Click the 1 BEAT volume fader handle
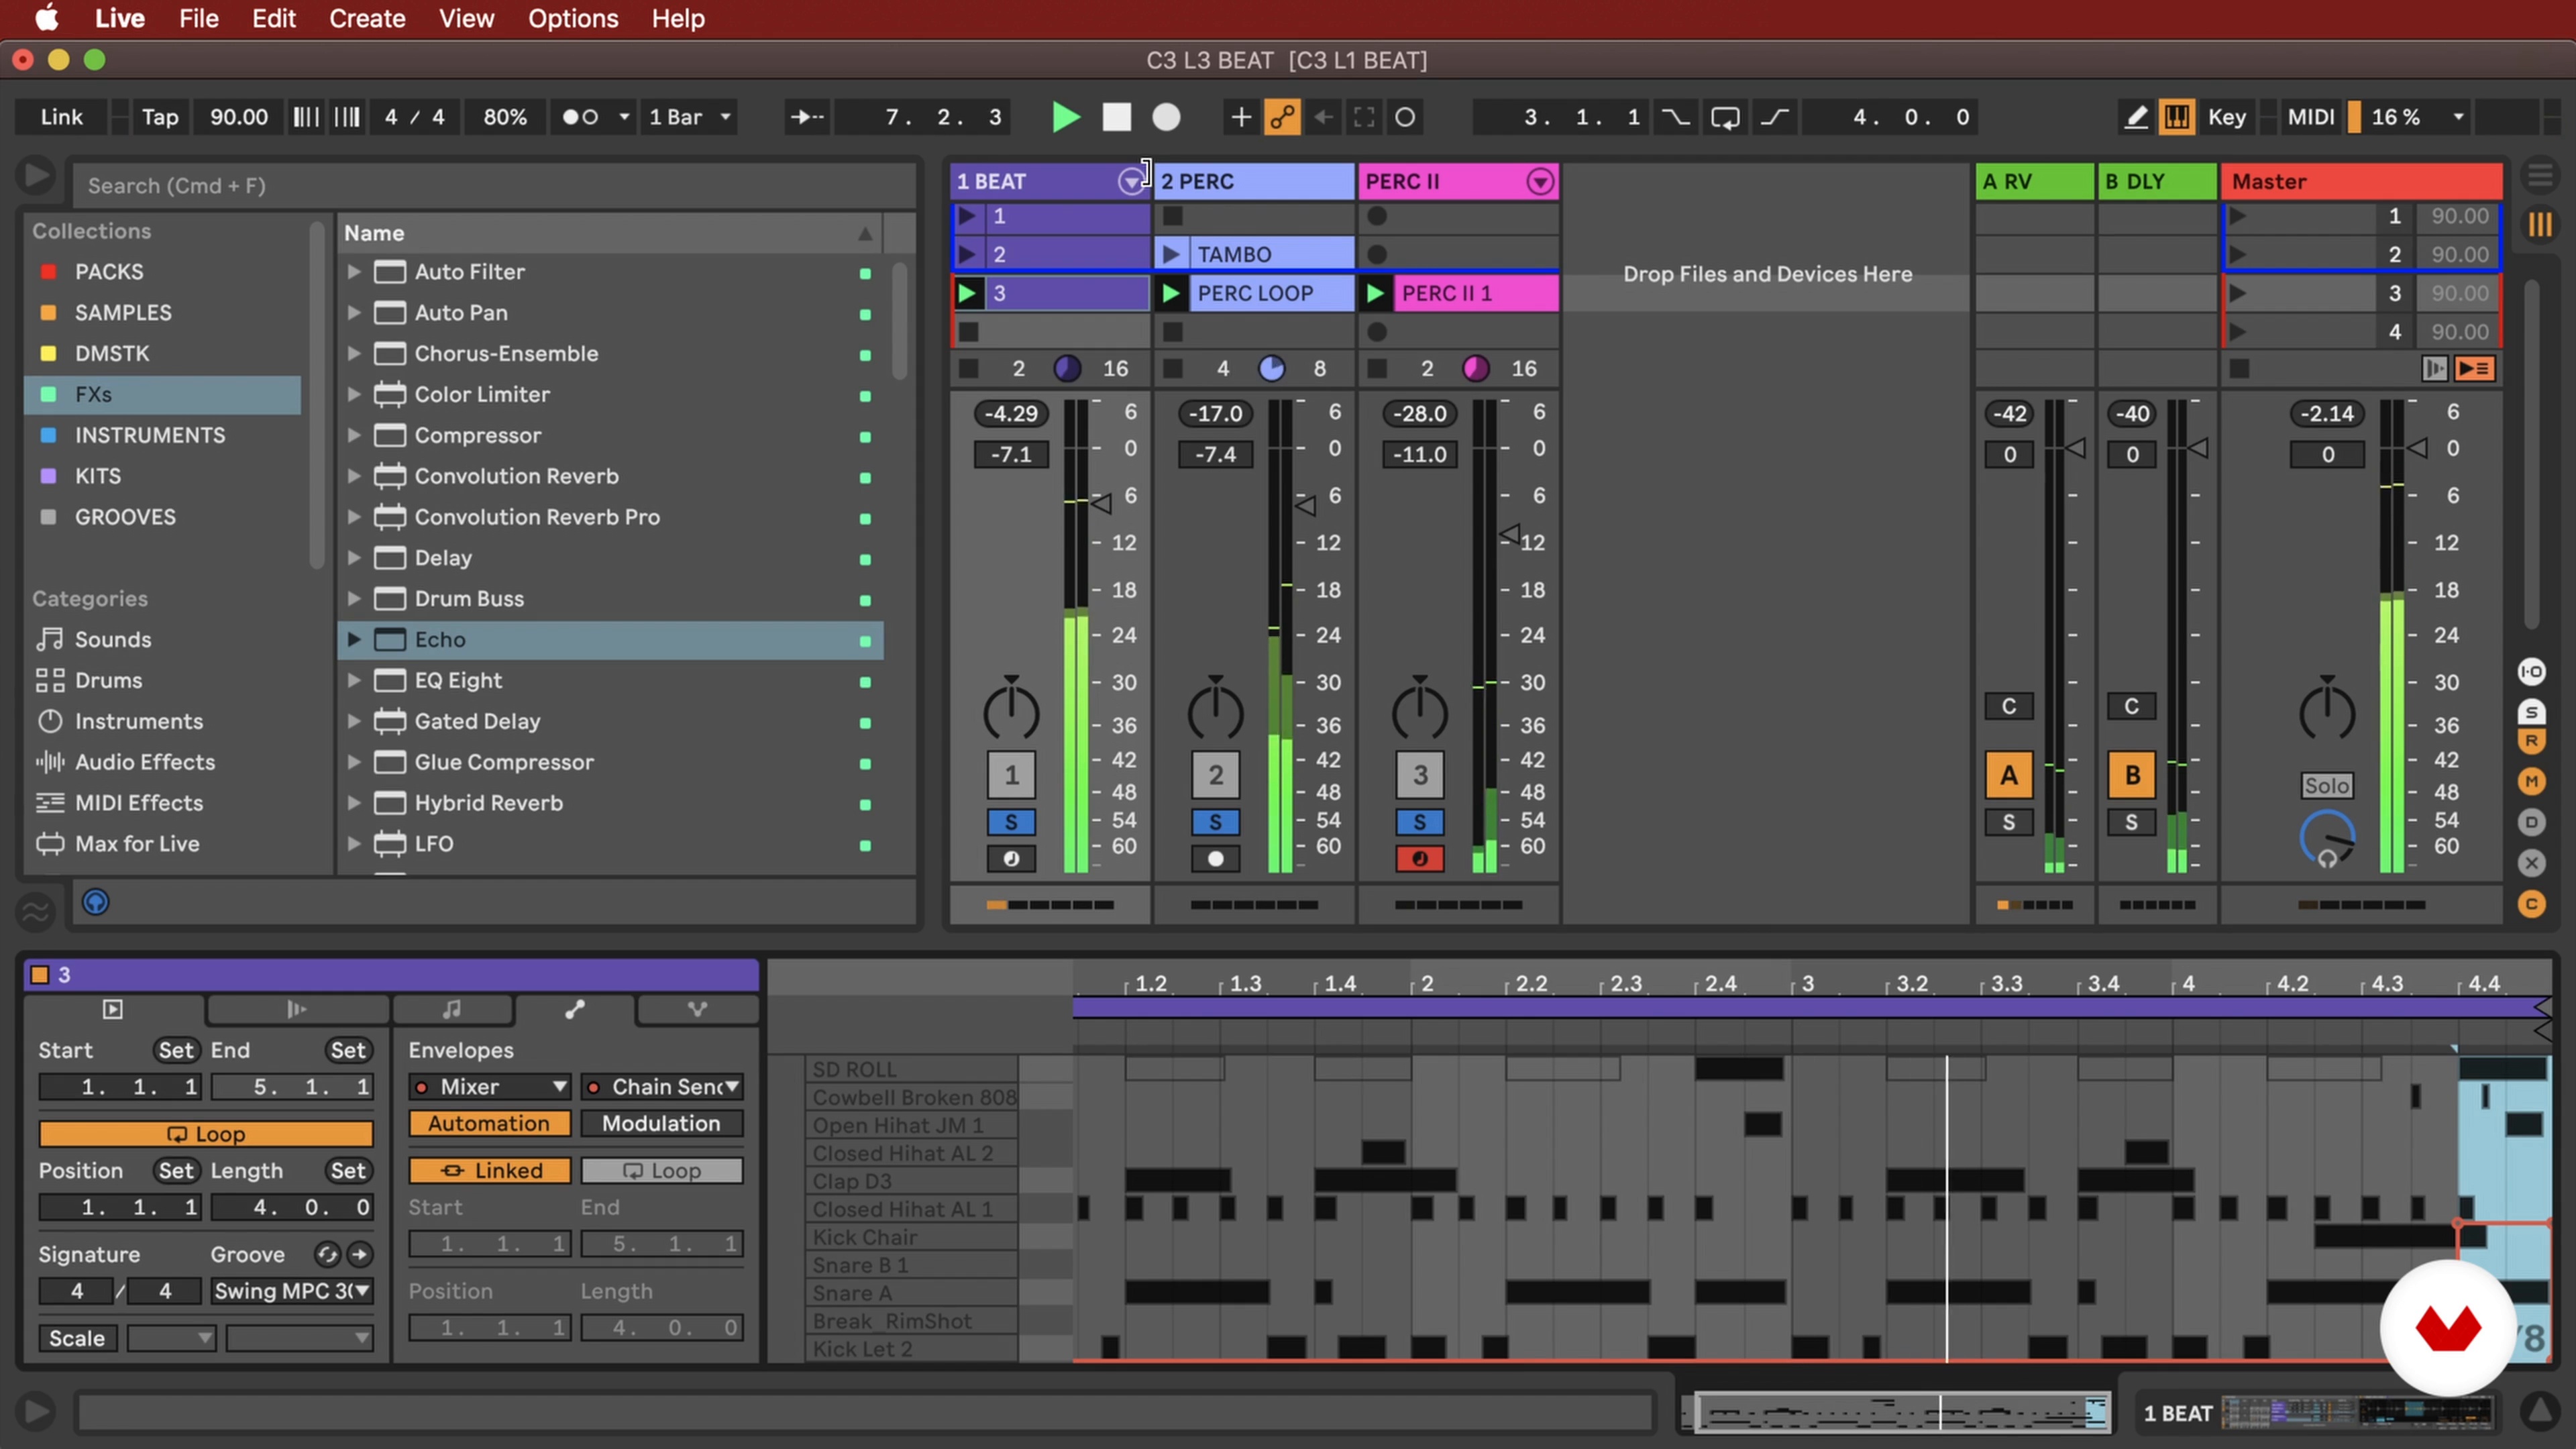This screenshot has height=1449, width=2576. click(x=1100, y=503)
